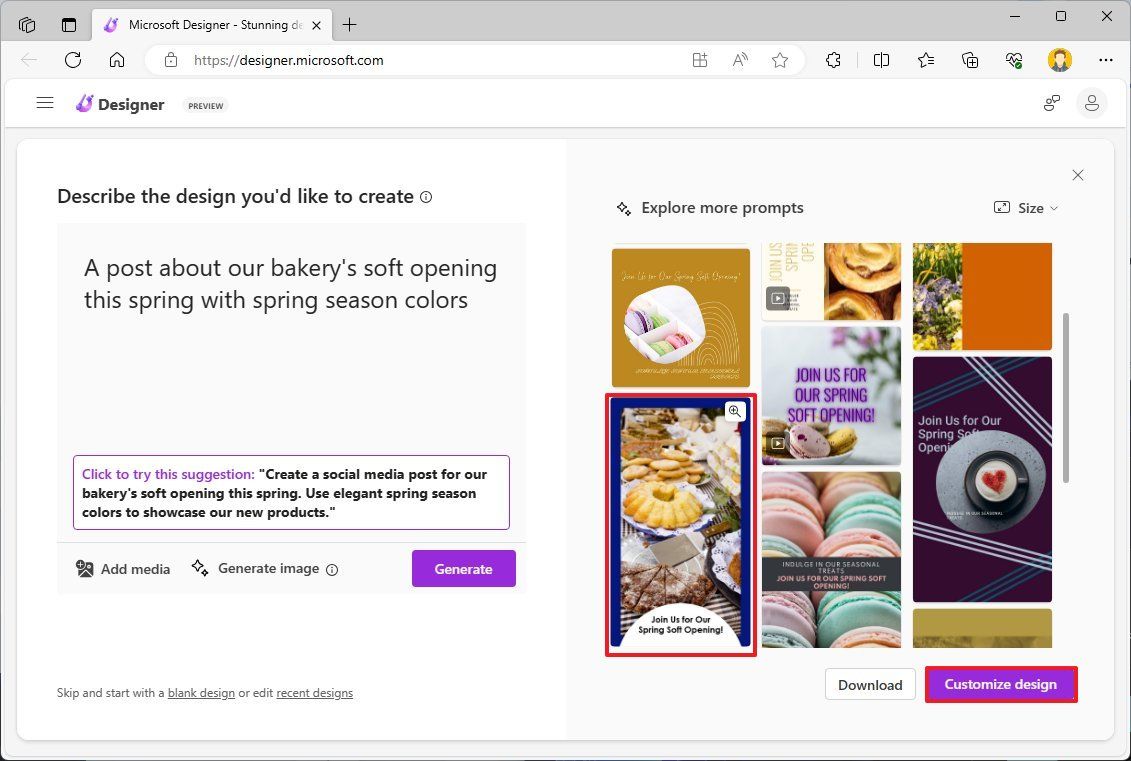Open a blank design via the link
1131x761 pixels.
[x=201, y=692]
